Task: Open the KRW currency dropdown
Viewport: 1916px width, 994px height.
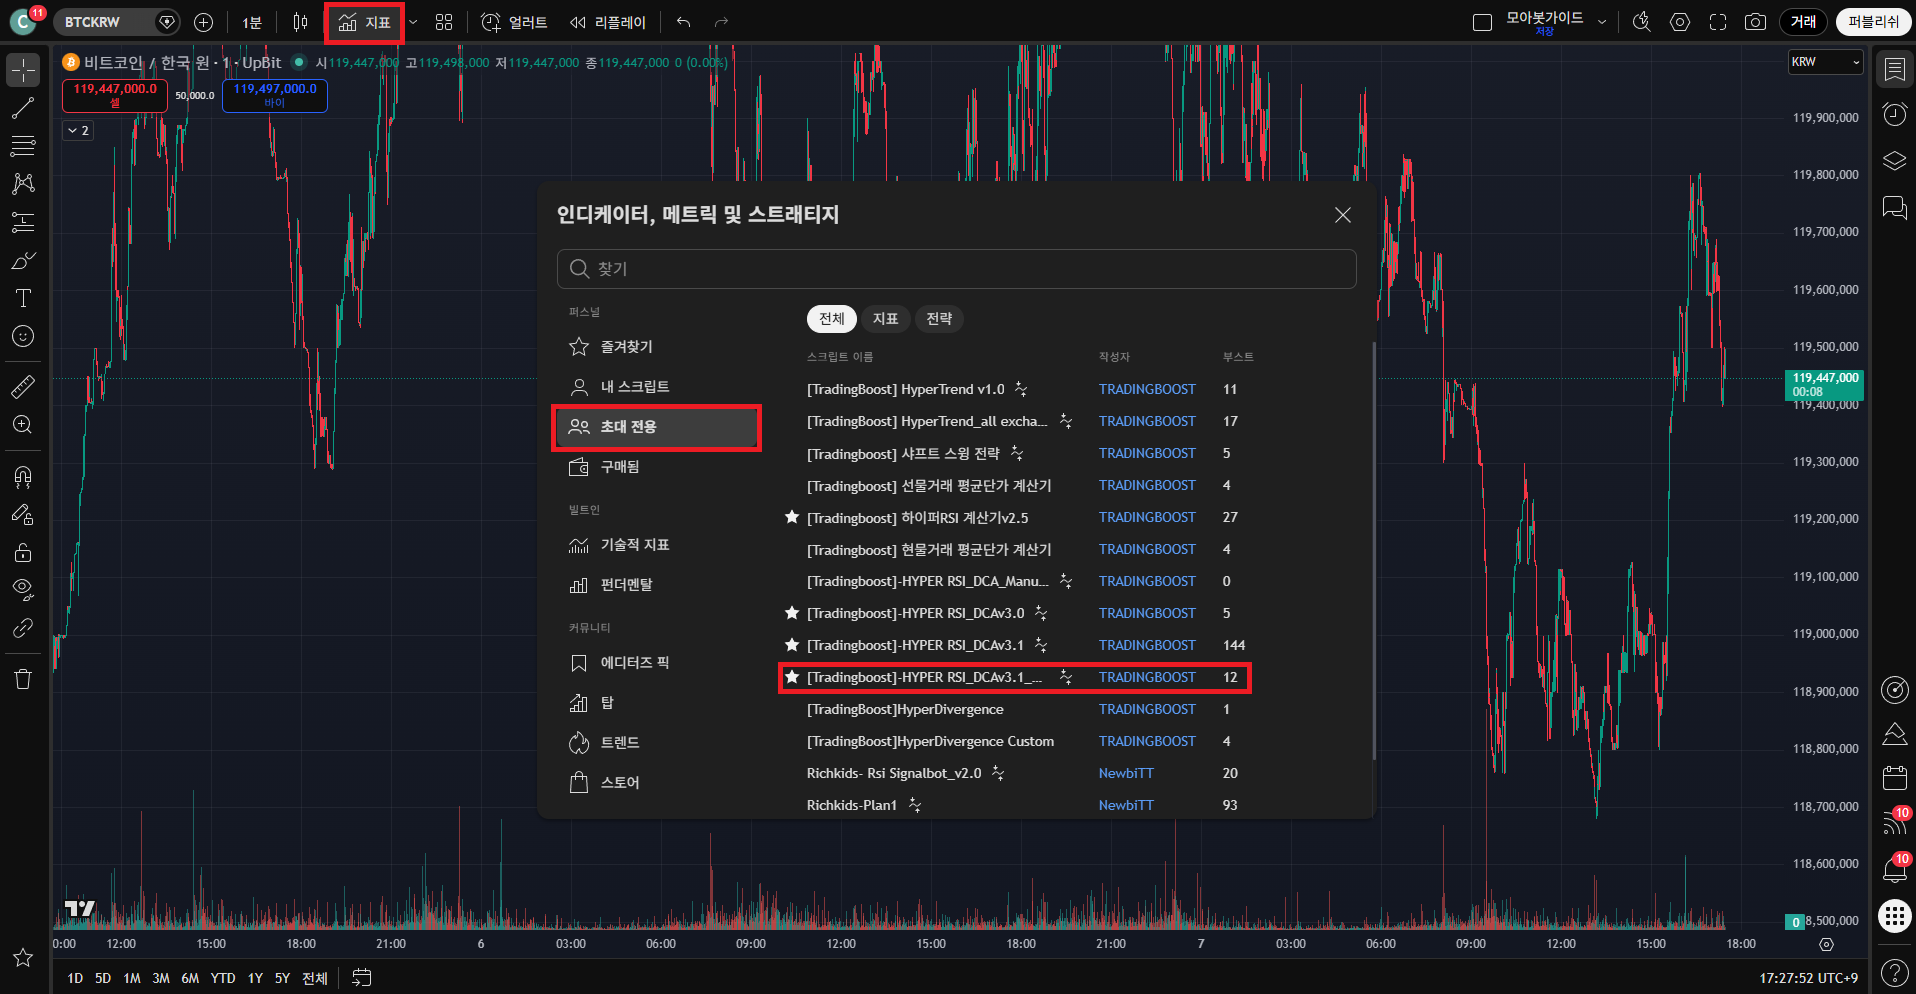Action: (x=1826, y=62)
